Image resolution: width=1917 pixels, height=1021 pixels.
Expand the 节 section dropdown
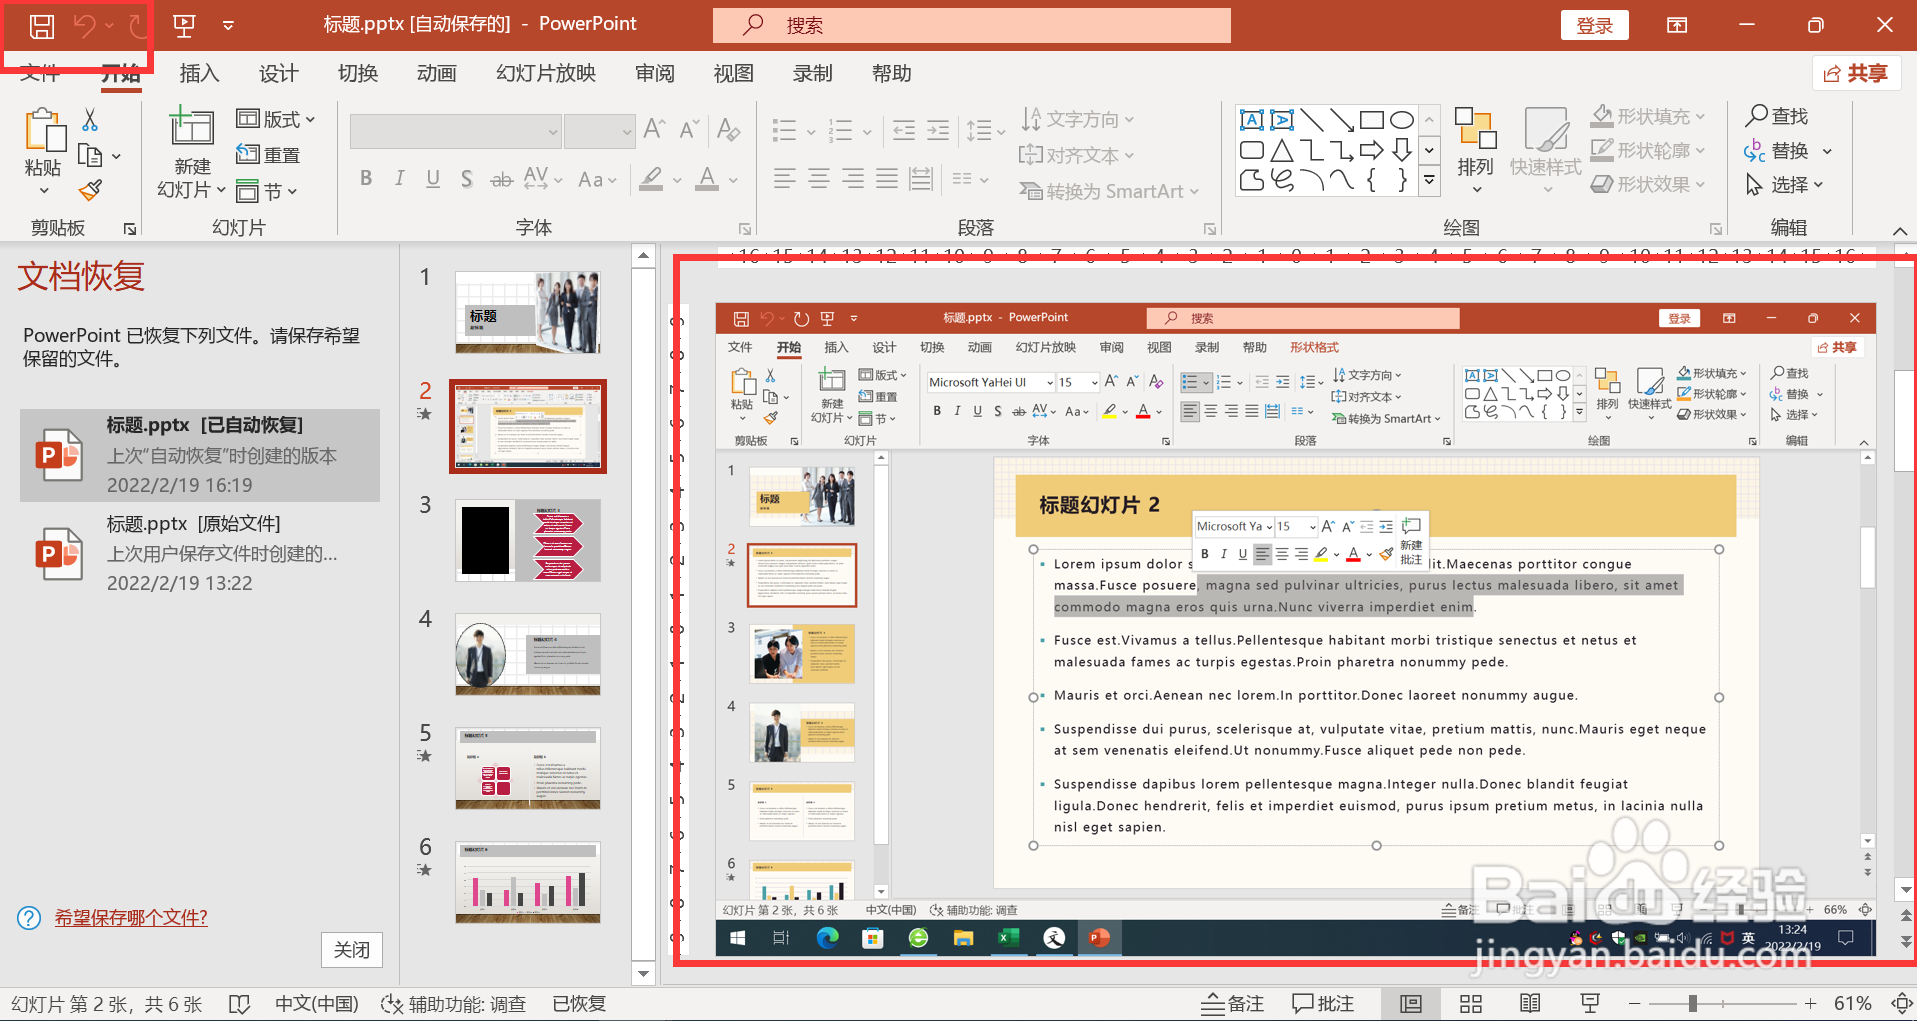coord(267,191)
